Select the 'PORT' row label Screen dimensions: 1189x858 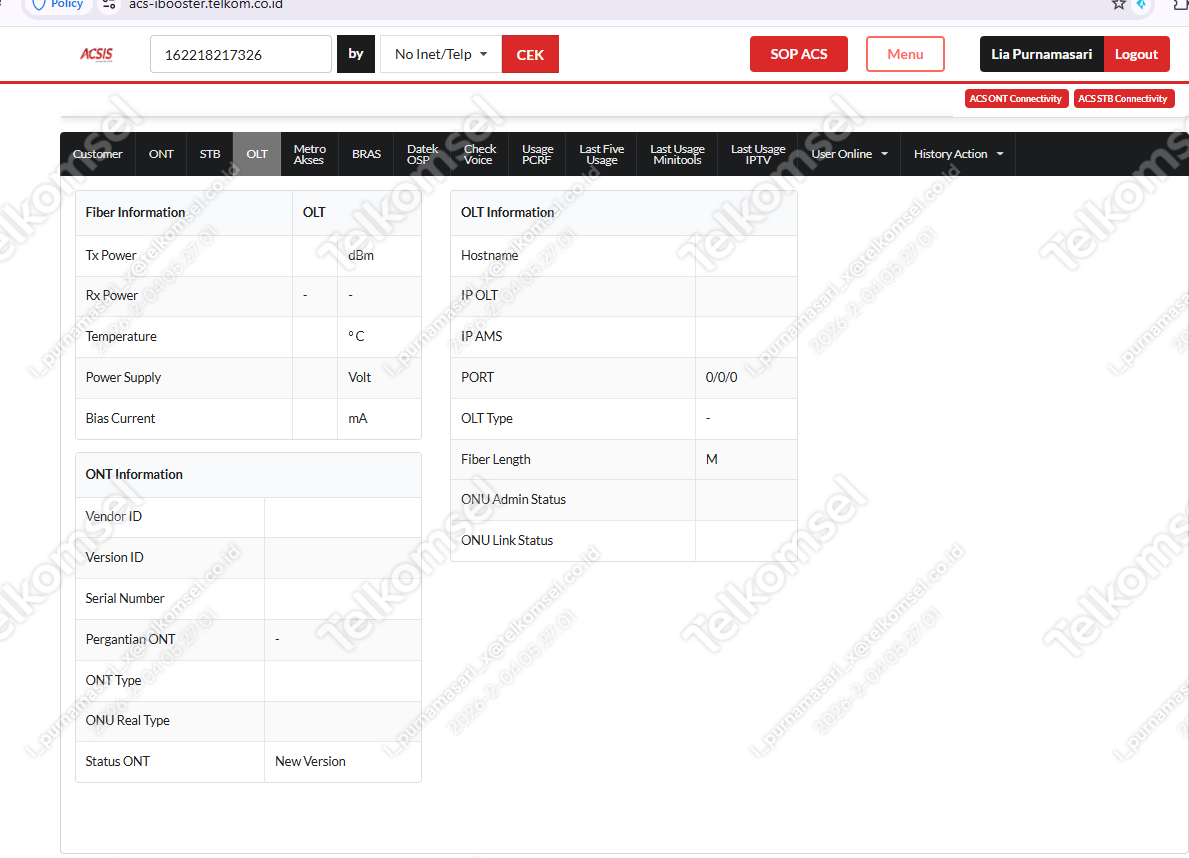coord(477,377)
